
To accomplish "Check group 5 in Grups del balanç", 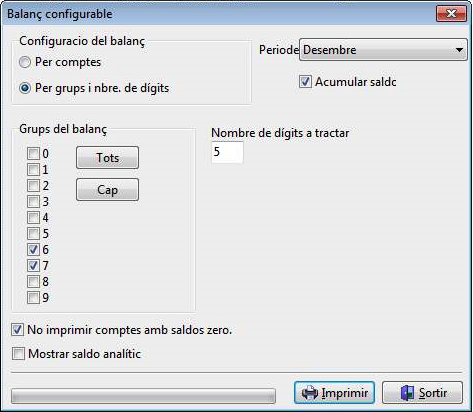I will (x=33, y=234).
